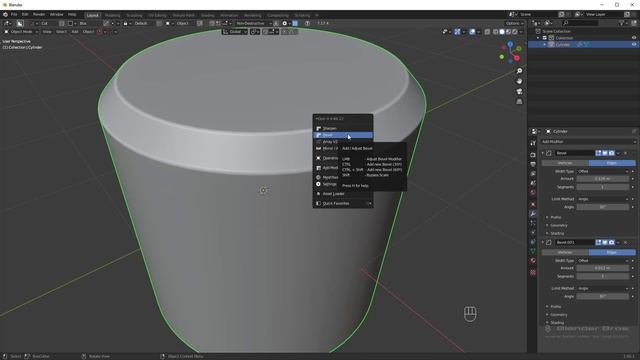640x360 pixels.
Task: Choose Asset Loader in the HOps menu
Action: pos(342,194)
